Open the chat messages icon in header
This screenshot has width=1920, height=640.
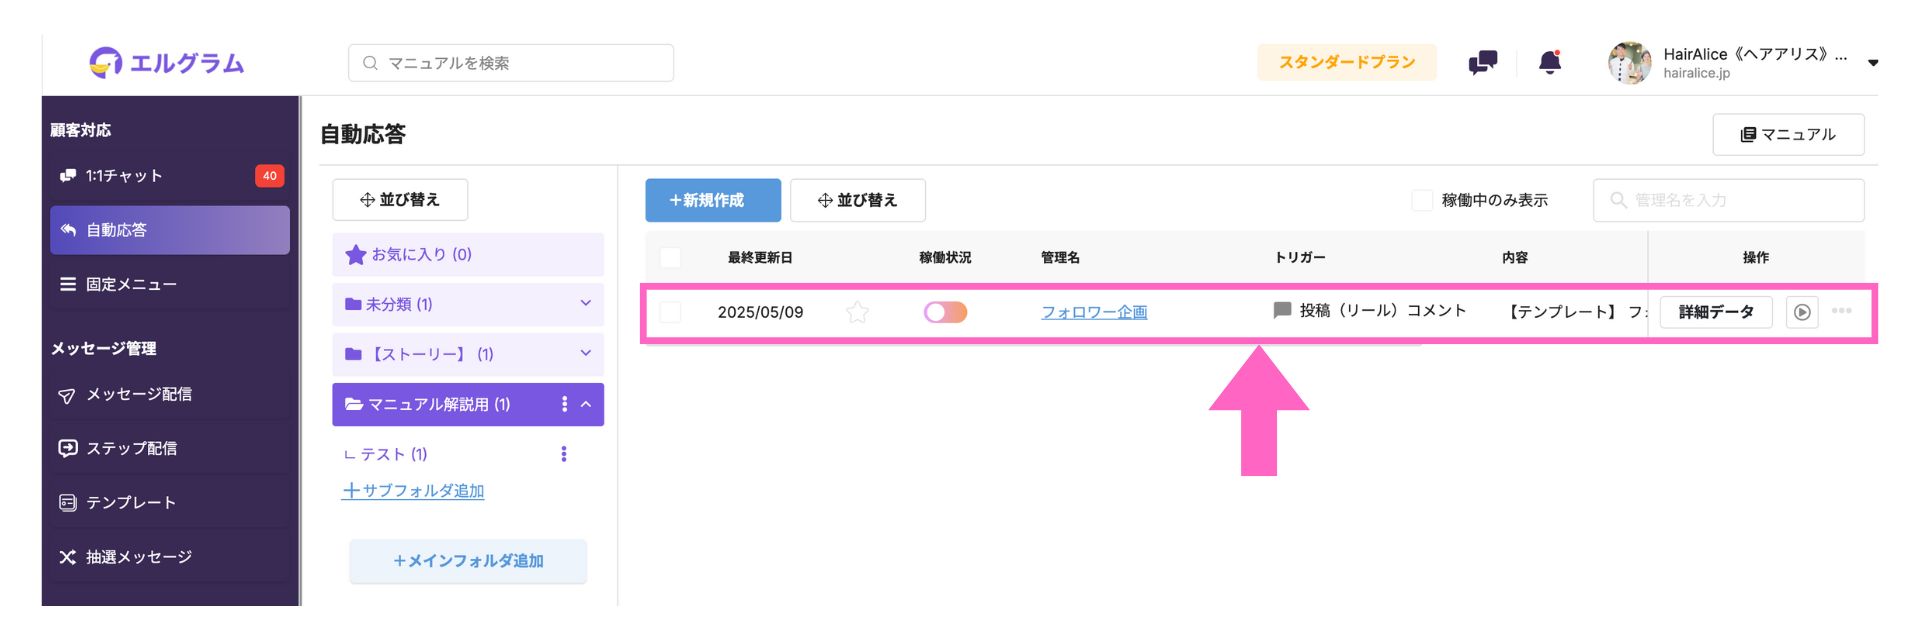(x=1482, y=62)
